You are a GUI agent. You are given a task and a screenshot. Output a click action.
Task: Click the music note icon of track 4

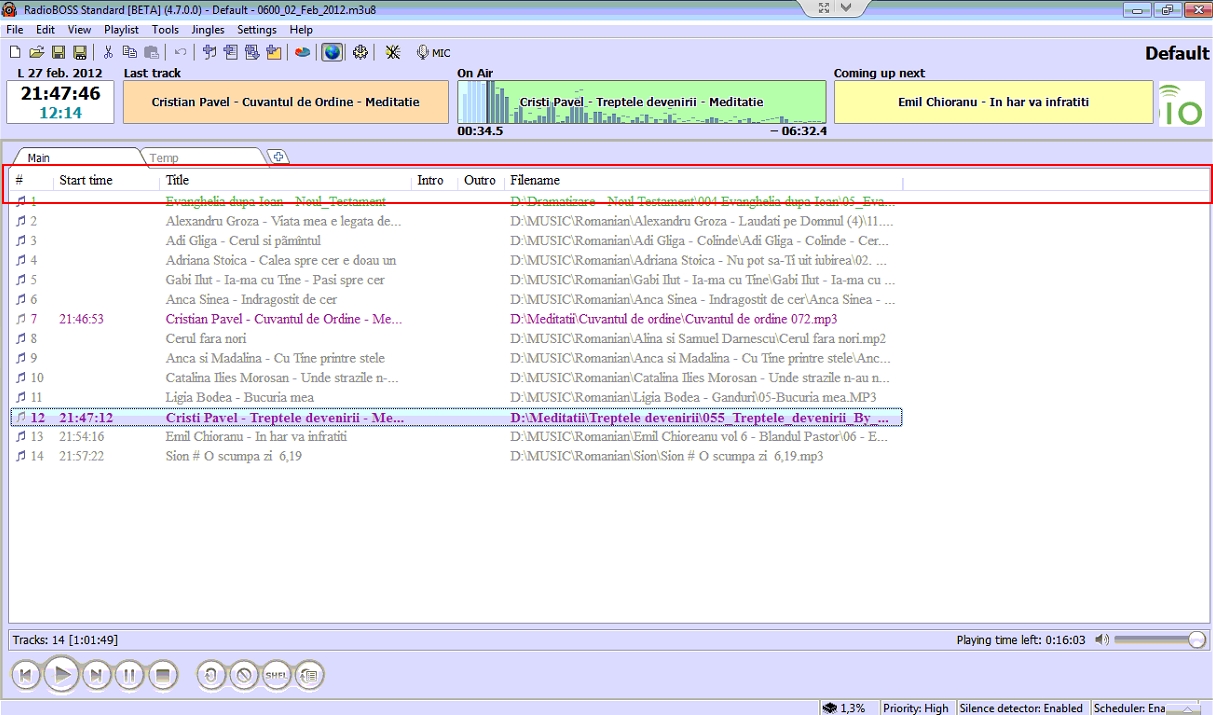(21, 260)
